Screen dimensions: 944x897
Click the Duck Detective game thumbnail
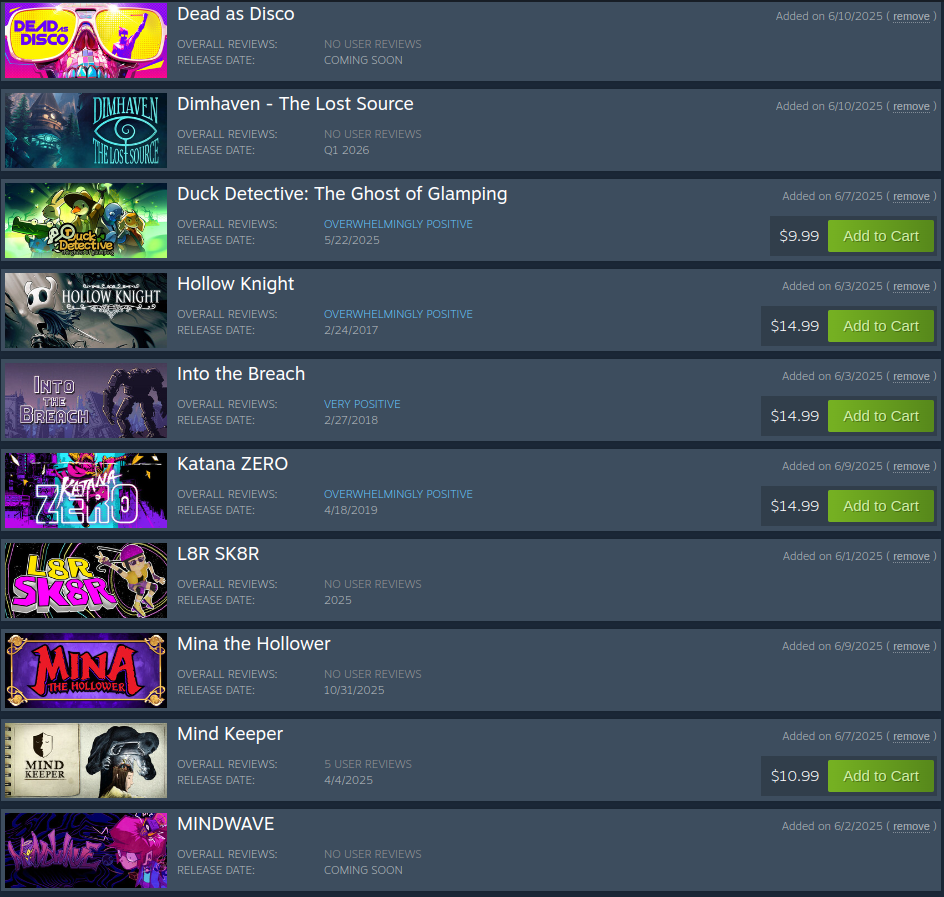point(86,220)
